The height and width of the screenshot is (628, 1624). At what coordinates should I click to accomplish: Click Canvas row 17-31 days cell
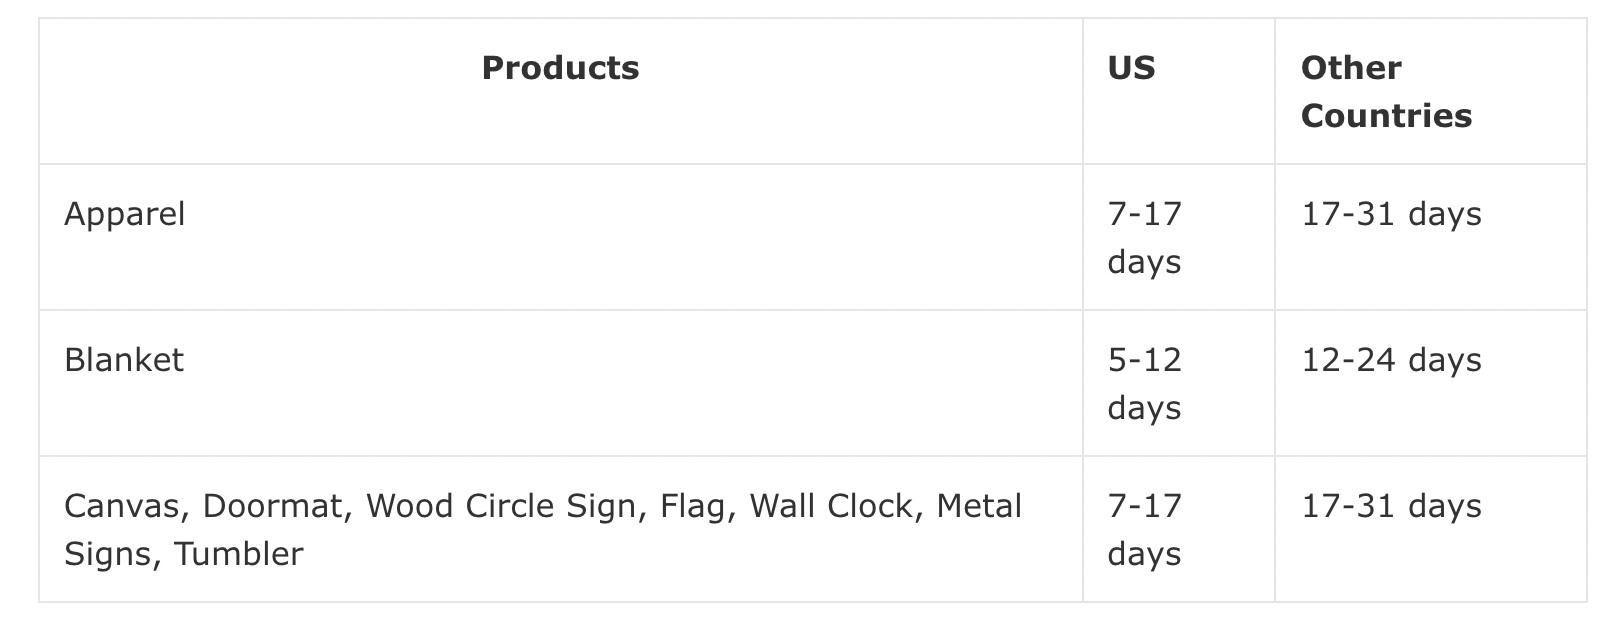[1430, 529]
